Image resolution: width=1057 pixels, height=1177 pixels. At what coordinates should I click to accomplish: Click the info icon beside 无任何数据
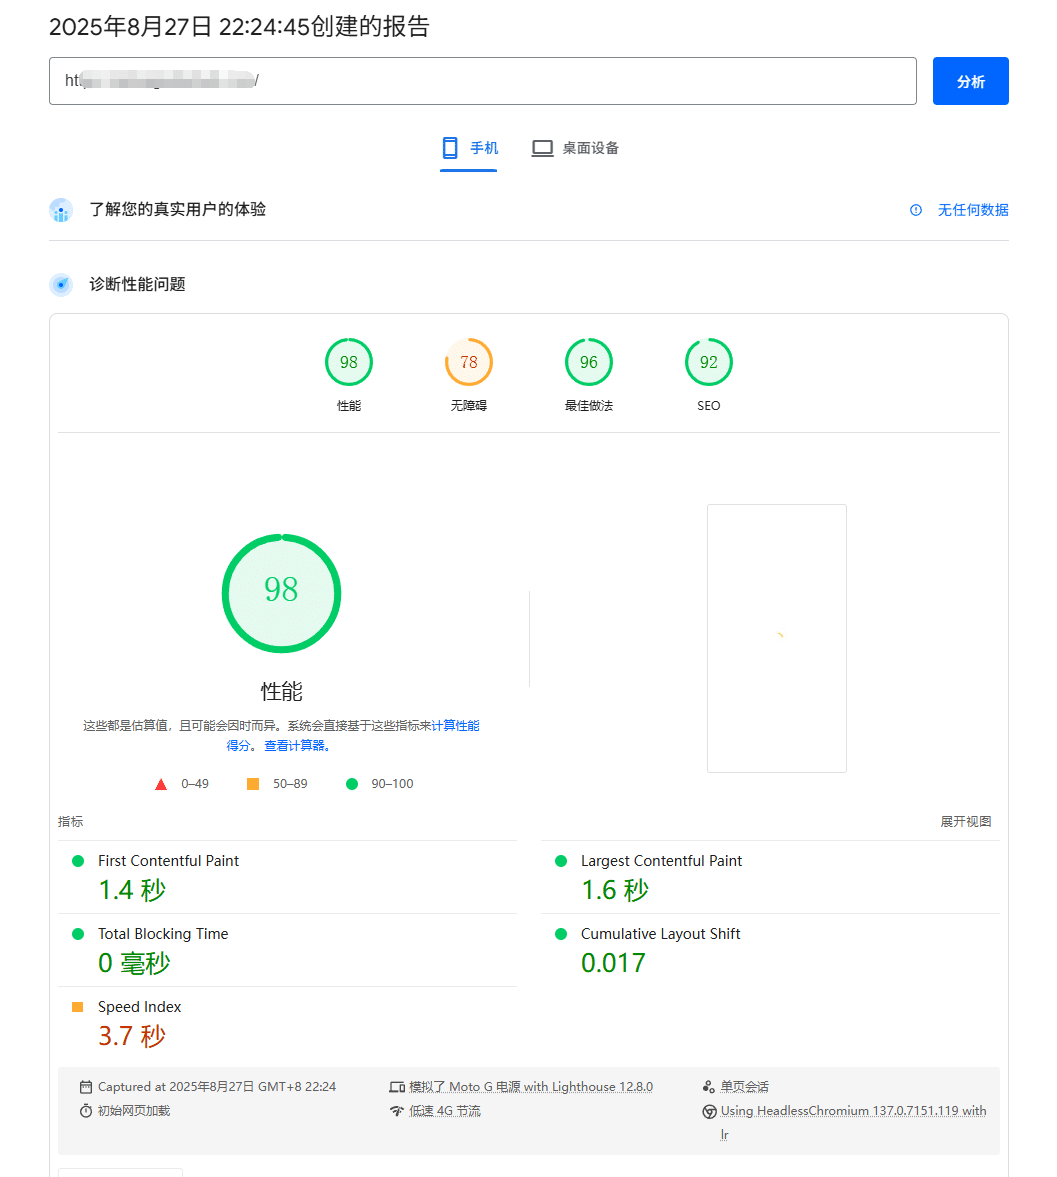(x=916, y=210)
